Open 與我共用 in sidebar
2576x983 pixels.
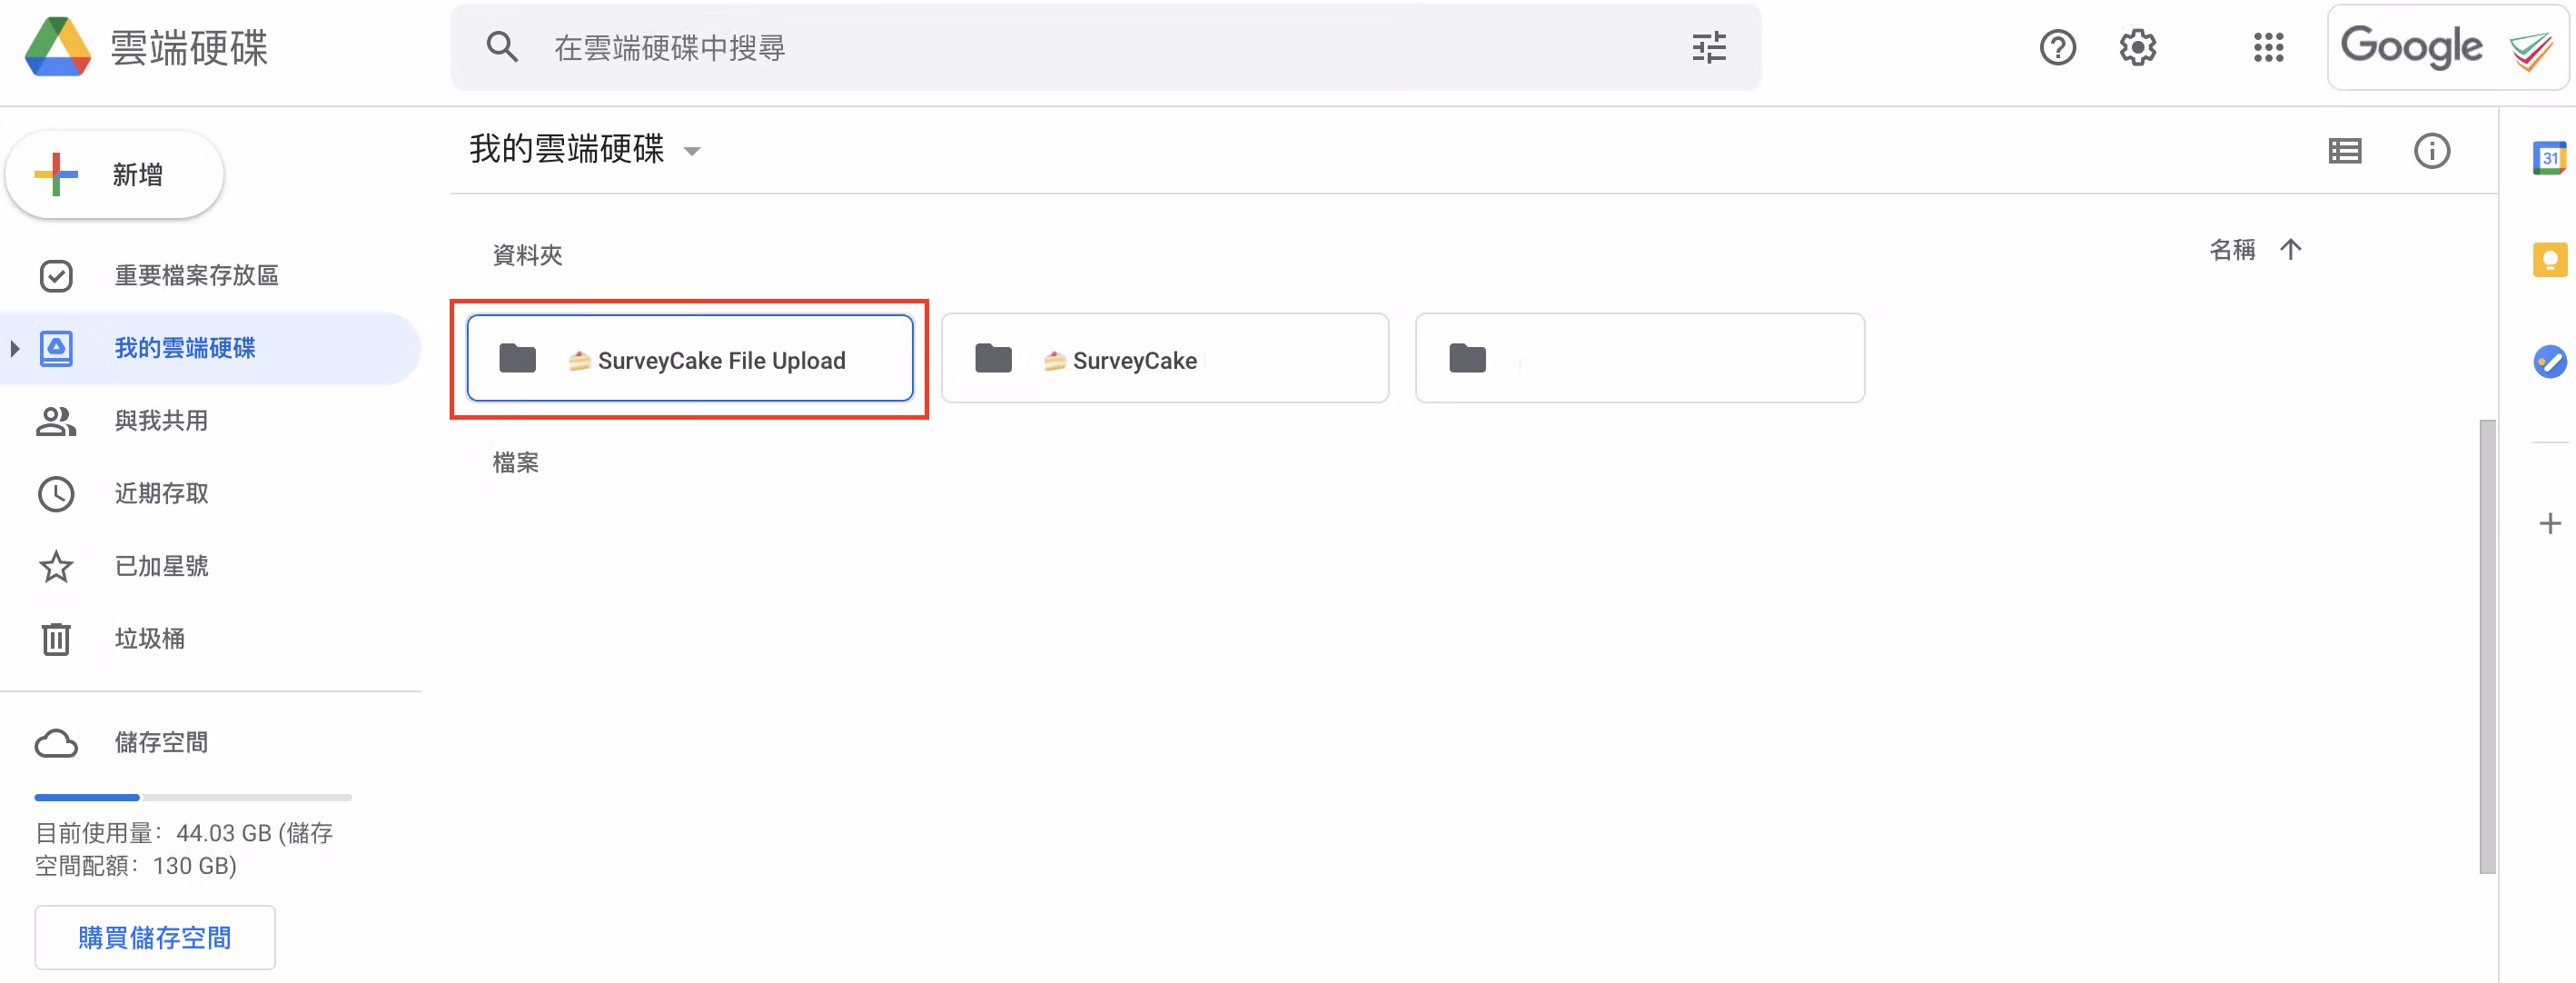click(210, 421)
